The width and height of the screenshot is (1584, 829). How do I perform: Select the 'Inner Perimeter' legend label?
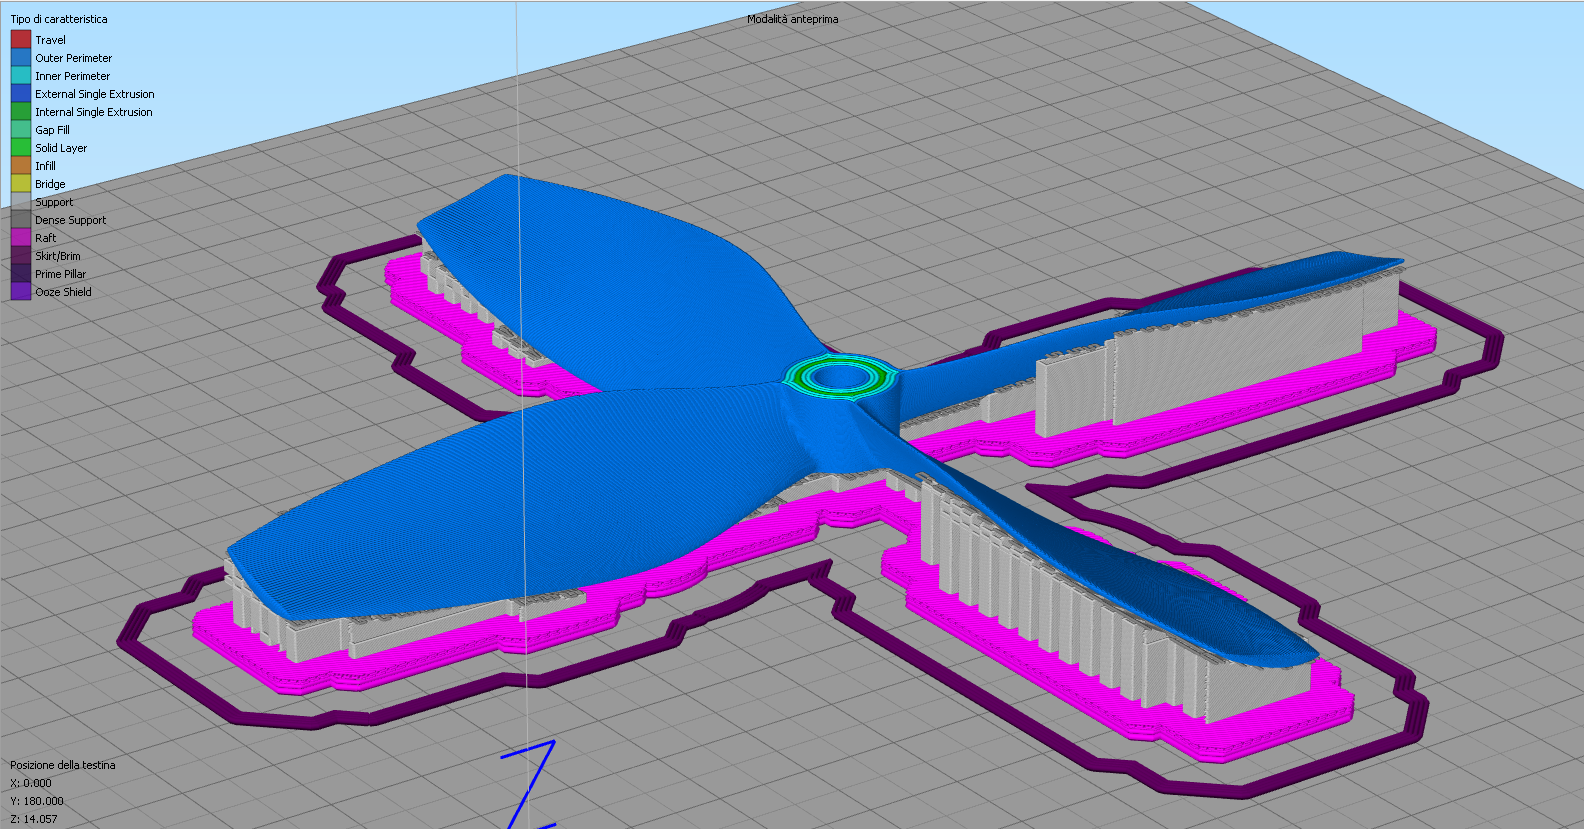click(72, 76)
